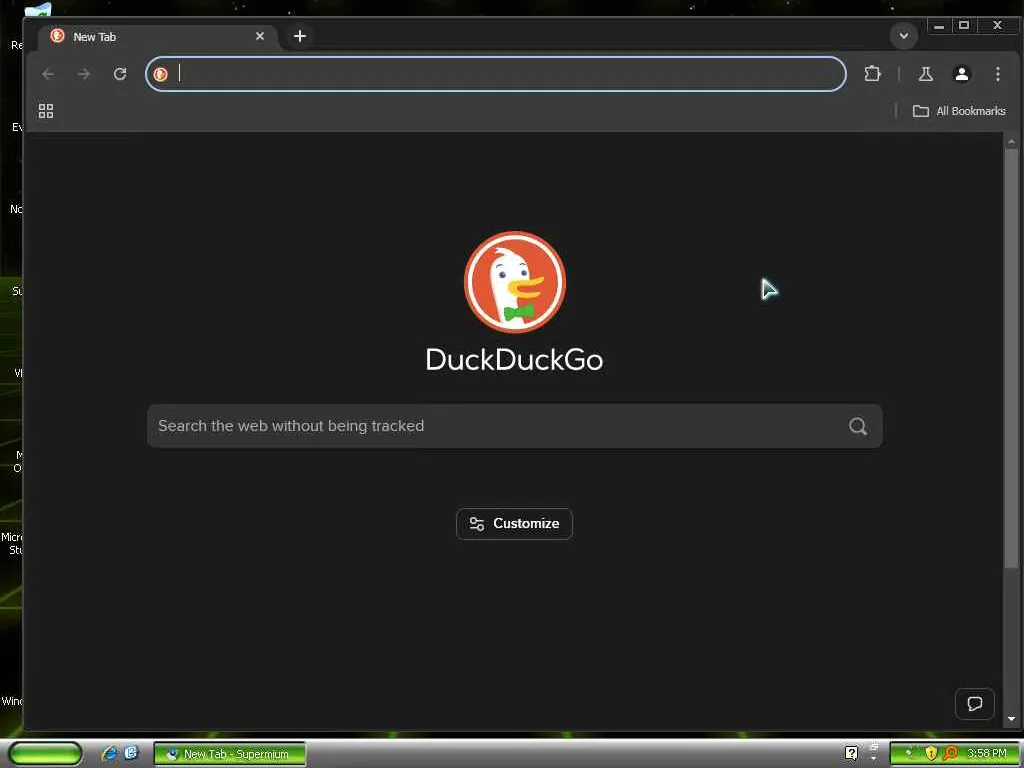Click the DuckDuckGo icon in address bar
The image size is (1024, 768).
[161, 74]
